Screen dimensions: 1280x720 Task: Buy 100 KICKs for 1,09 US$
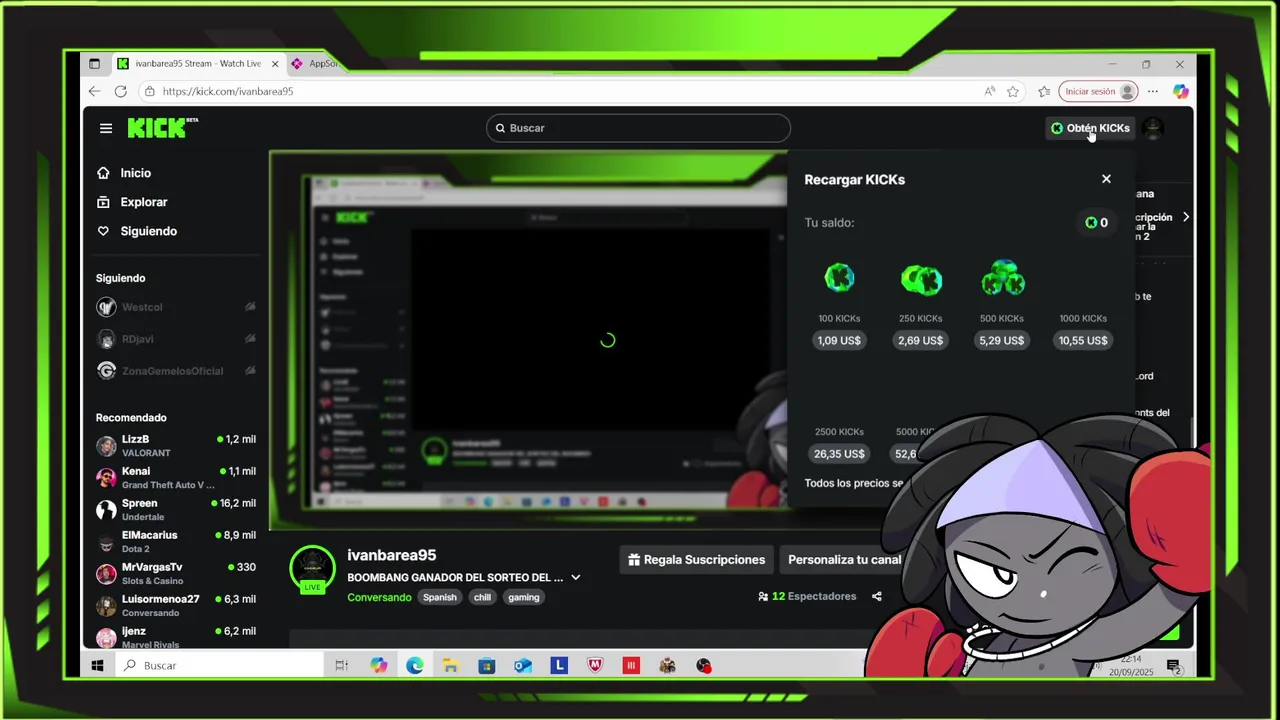point(839,340)
